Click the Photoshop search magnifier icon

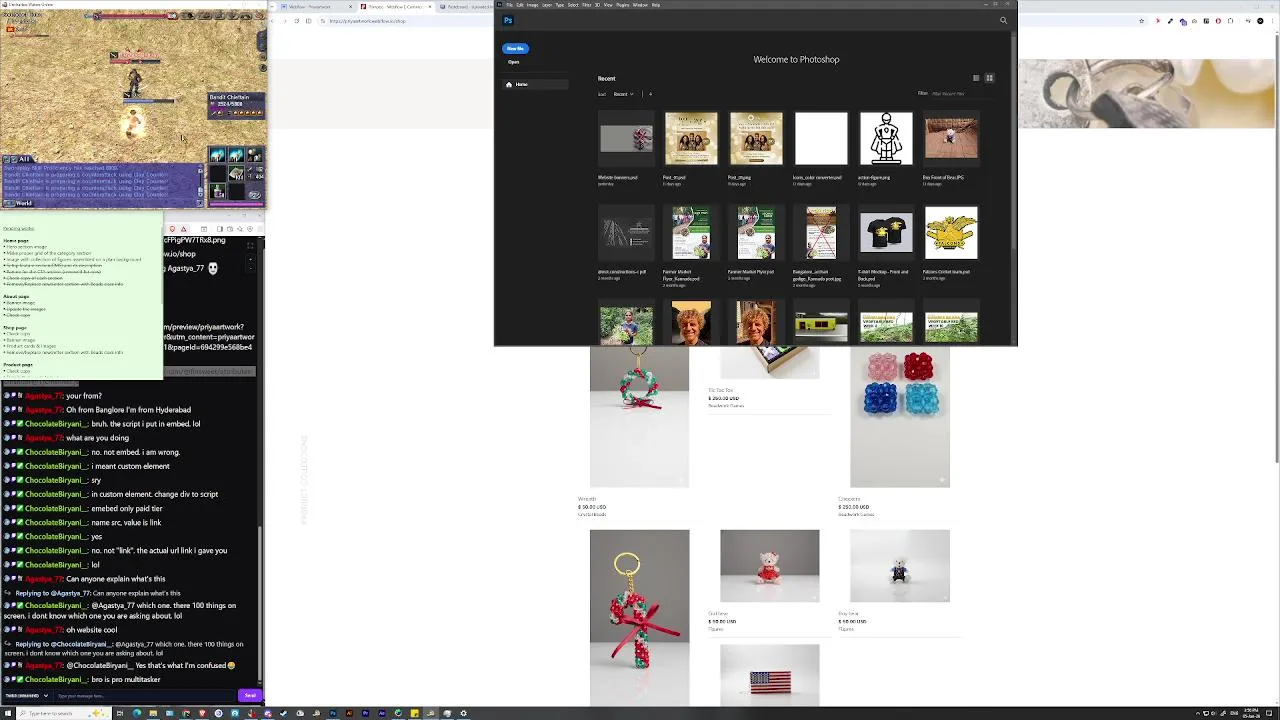[x=1003, y=20]
